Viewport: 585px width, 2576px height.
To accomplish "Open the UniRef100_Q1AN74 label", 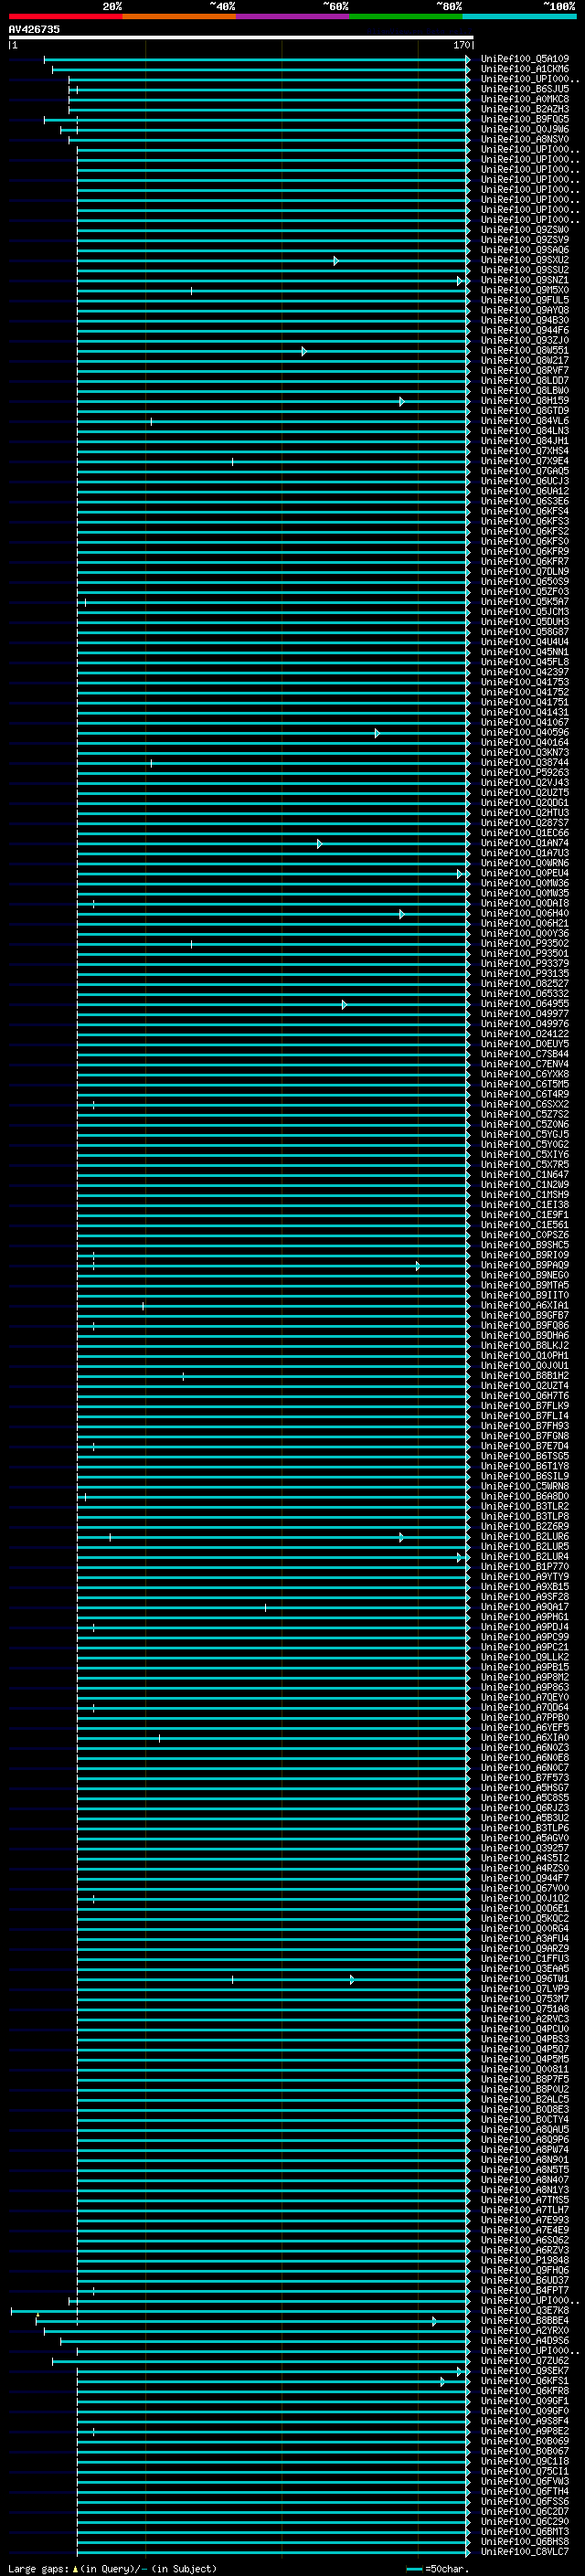I will (x=525, y=843).
